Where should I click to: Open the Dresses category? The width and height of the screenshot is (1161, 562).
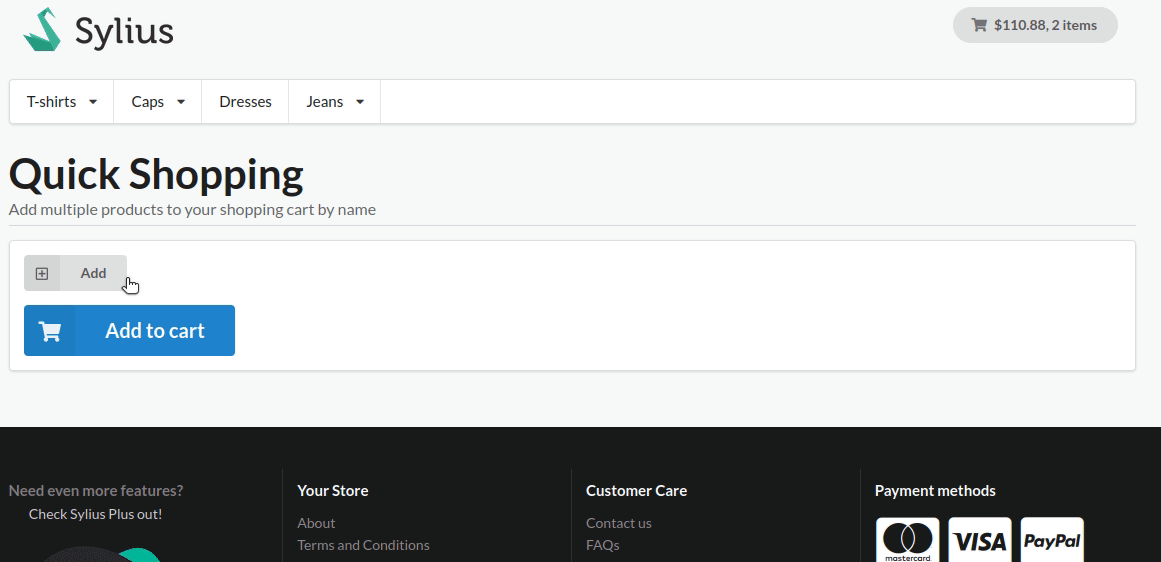245,101
